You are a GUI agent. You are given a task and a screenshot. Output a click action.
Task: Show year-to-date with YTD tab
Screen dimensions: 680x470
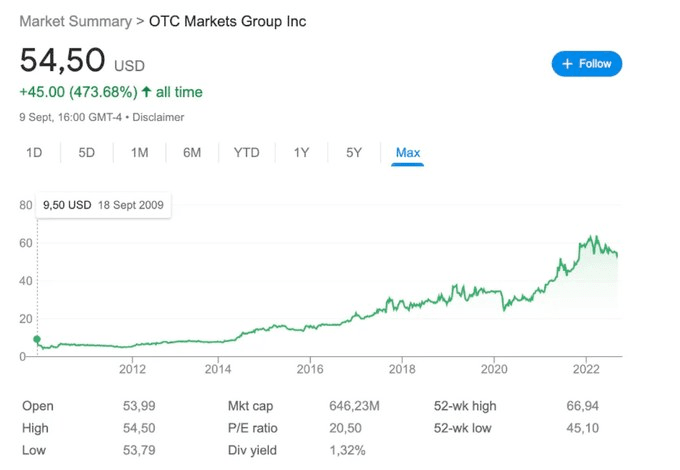pos(246,153)
